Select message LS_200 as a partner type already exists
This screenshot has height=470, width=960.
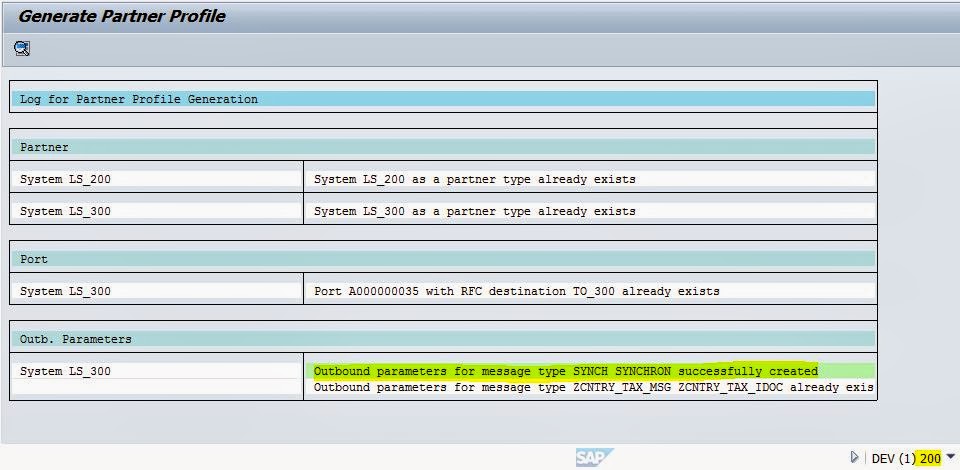(x=474, y=179)
